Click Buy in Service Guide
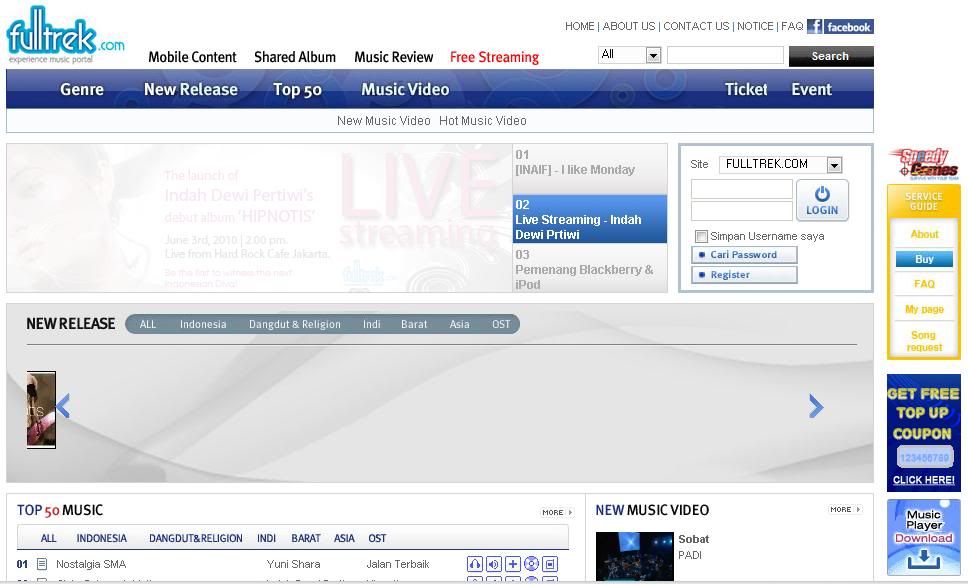968x584 pixels. (x=924, y=259)
